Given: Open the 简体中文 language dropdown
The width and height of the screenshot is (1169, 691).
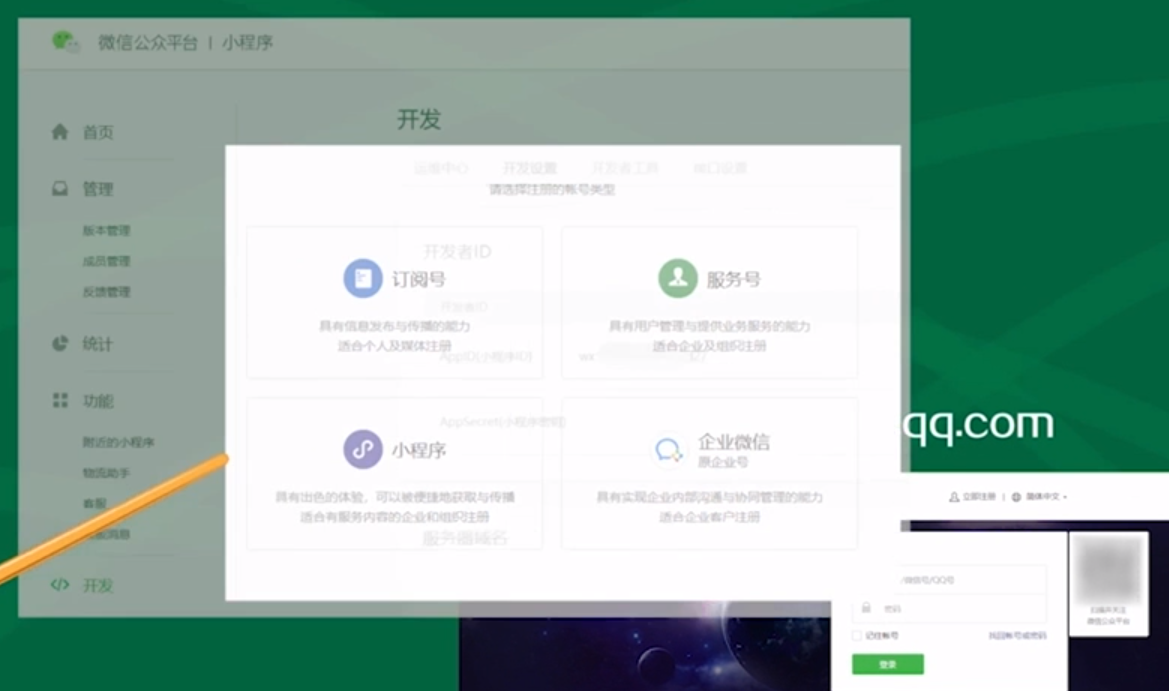Looking at the screenshot, I should pos(1040,497).
